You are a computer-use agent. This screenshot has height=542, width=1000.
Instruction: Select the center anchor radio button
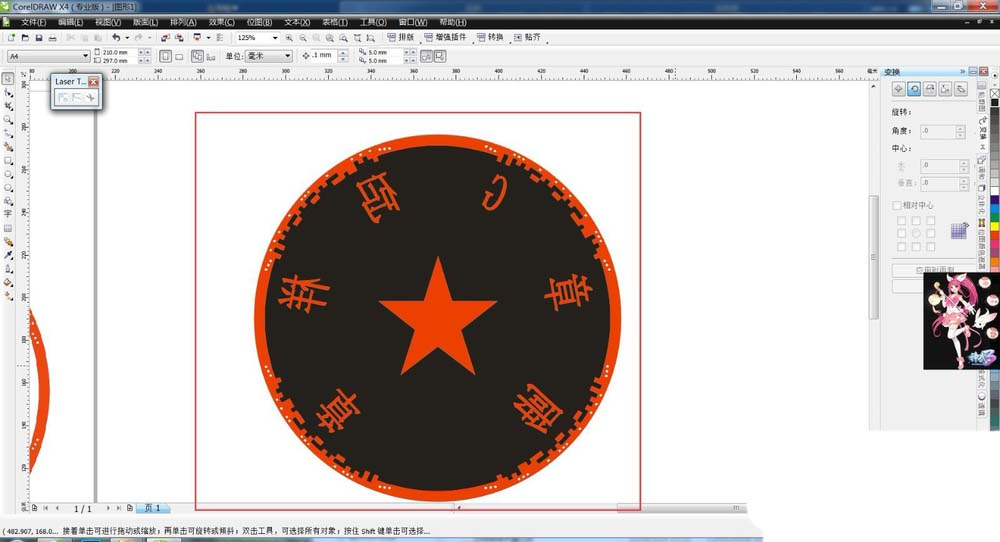click(915, 234)
